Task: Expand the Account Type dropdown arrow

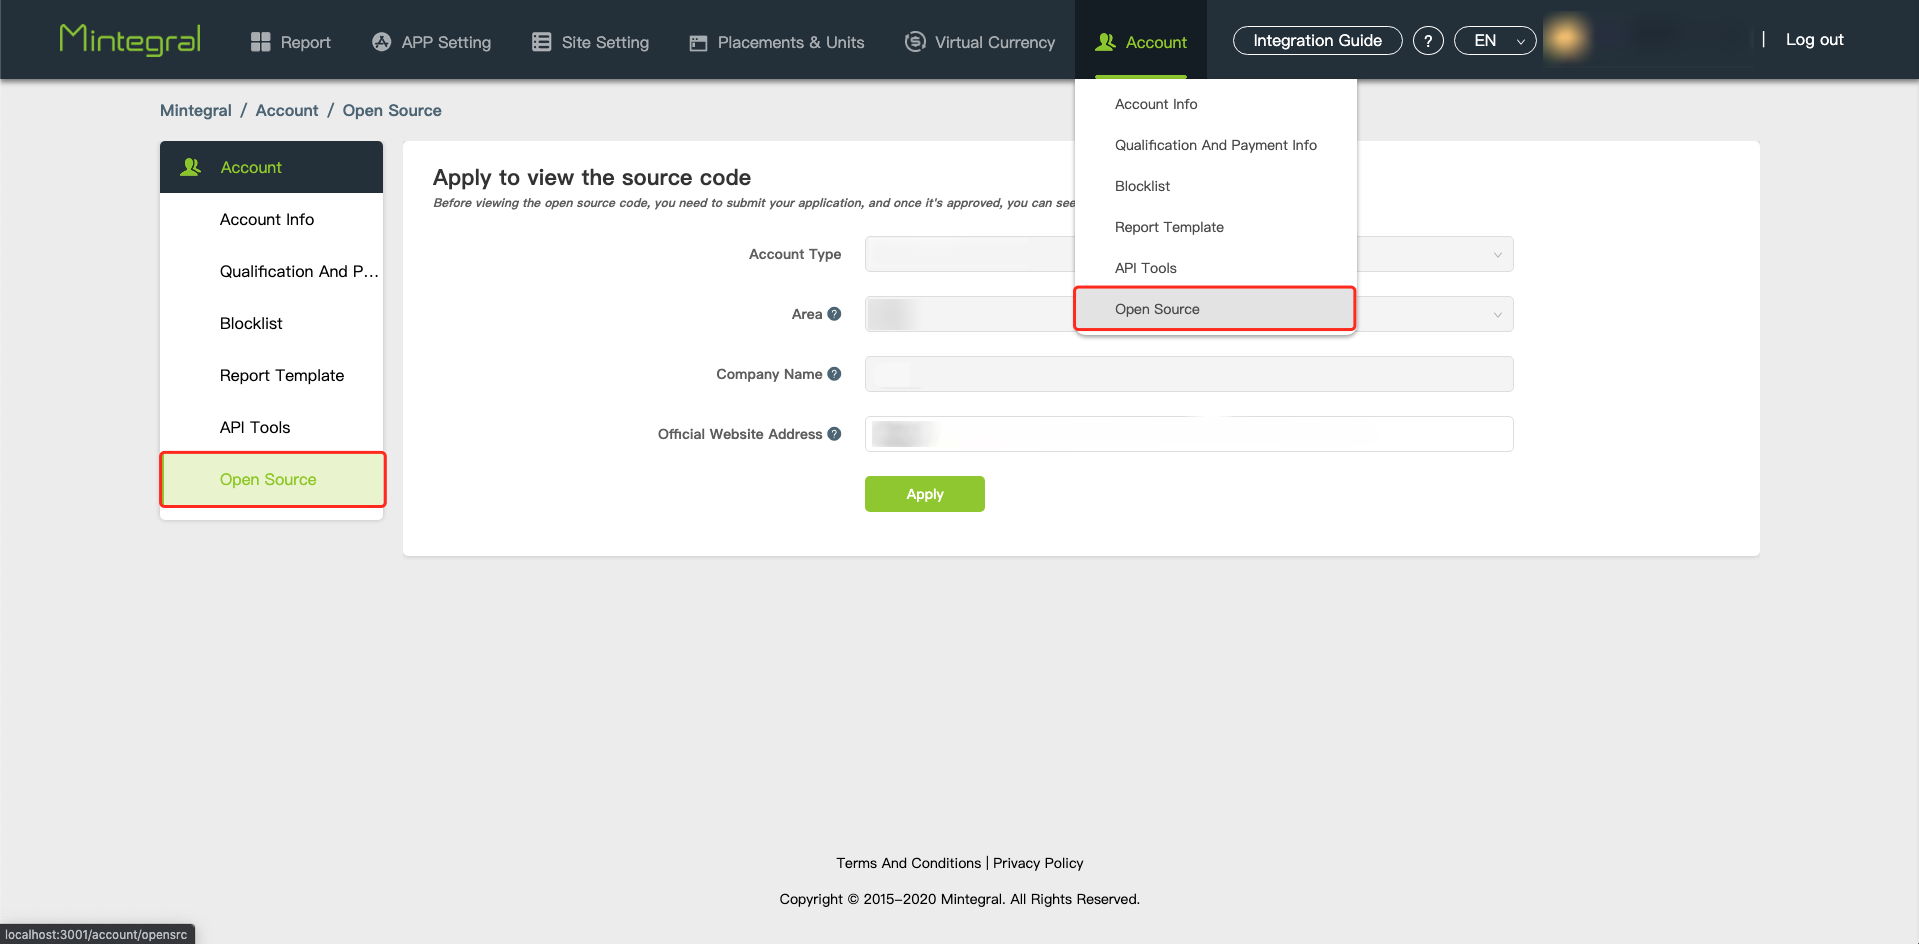Action: pyautogui.click(x=1497, y=255)
